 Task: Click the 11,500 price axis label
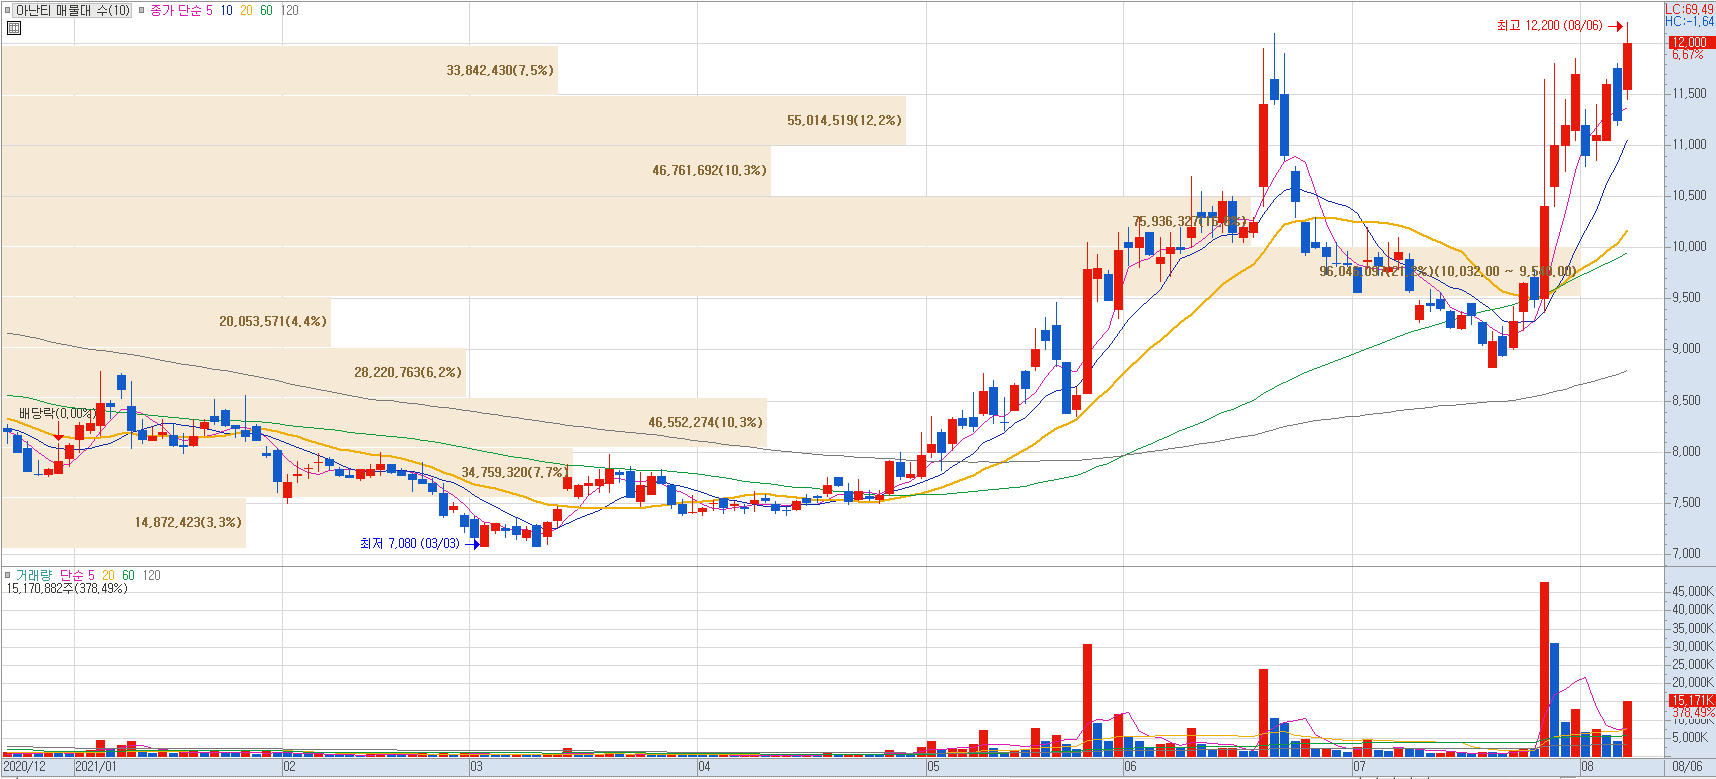click(1690, 93)
